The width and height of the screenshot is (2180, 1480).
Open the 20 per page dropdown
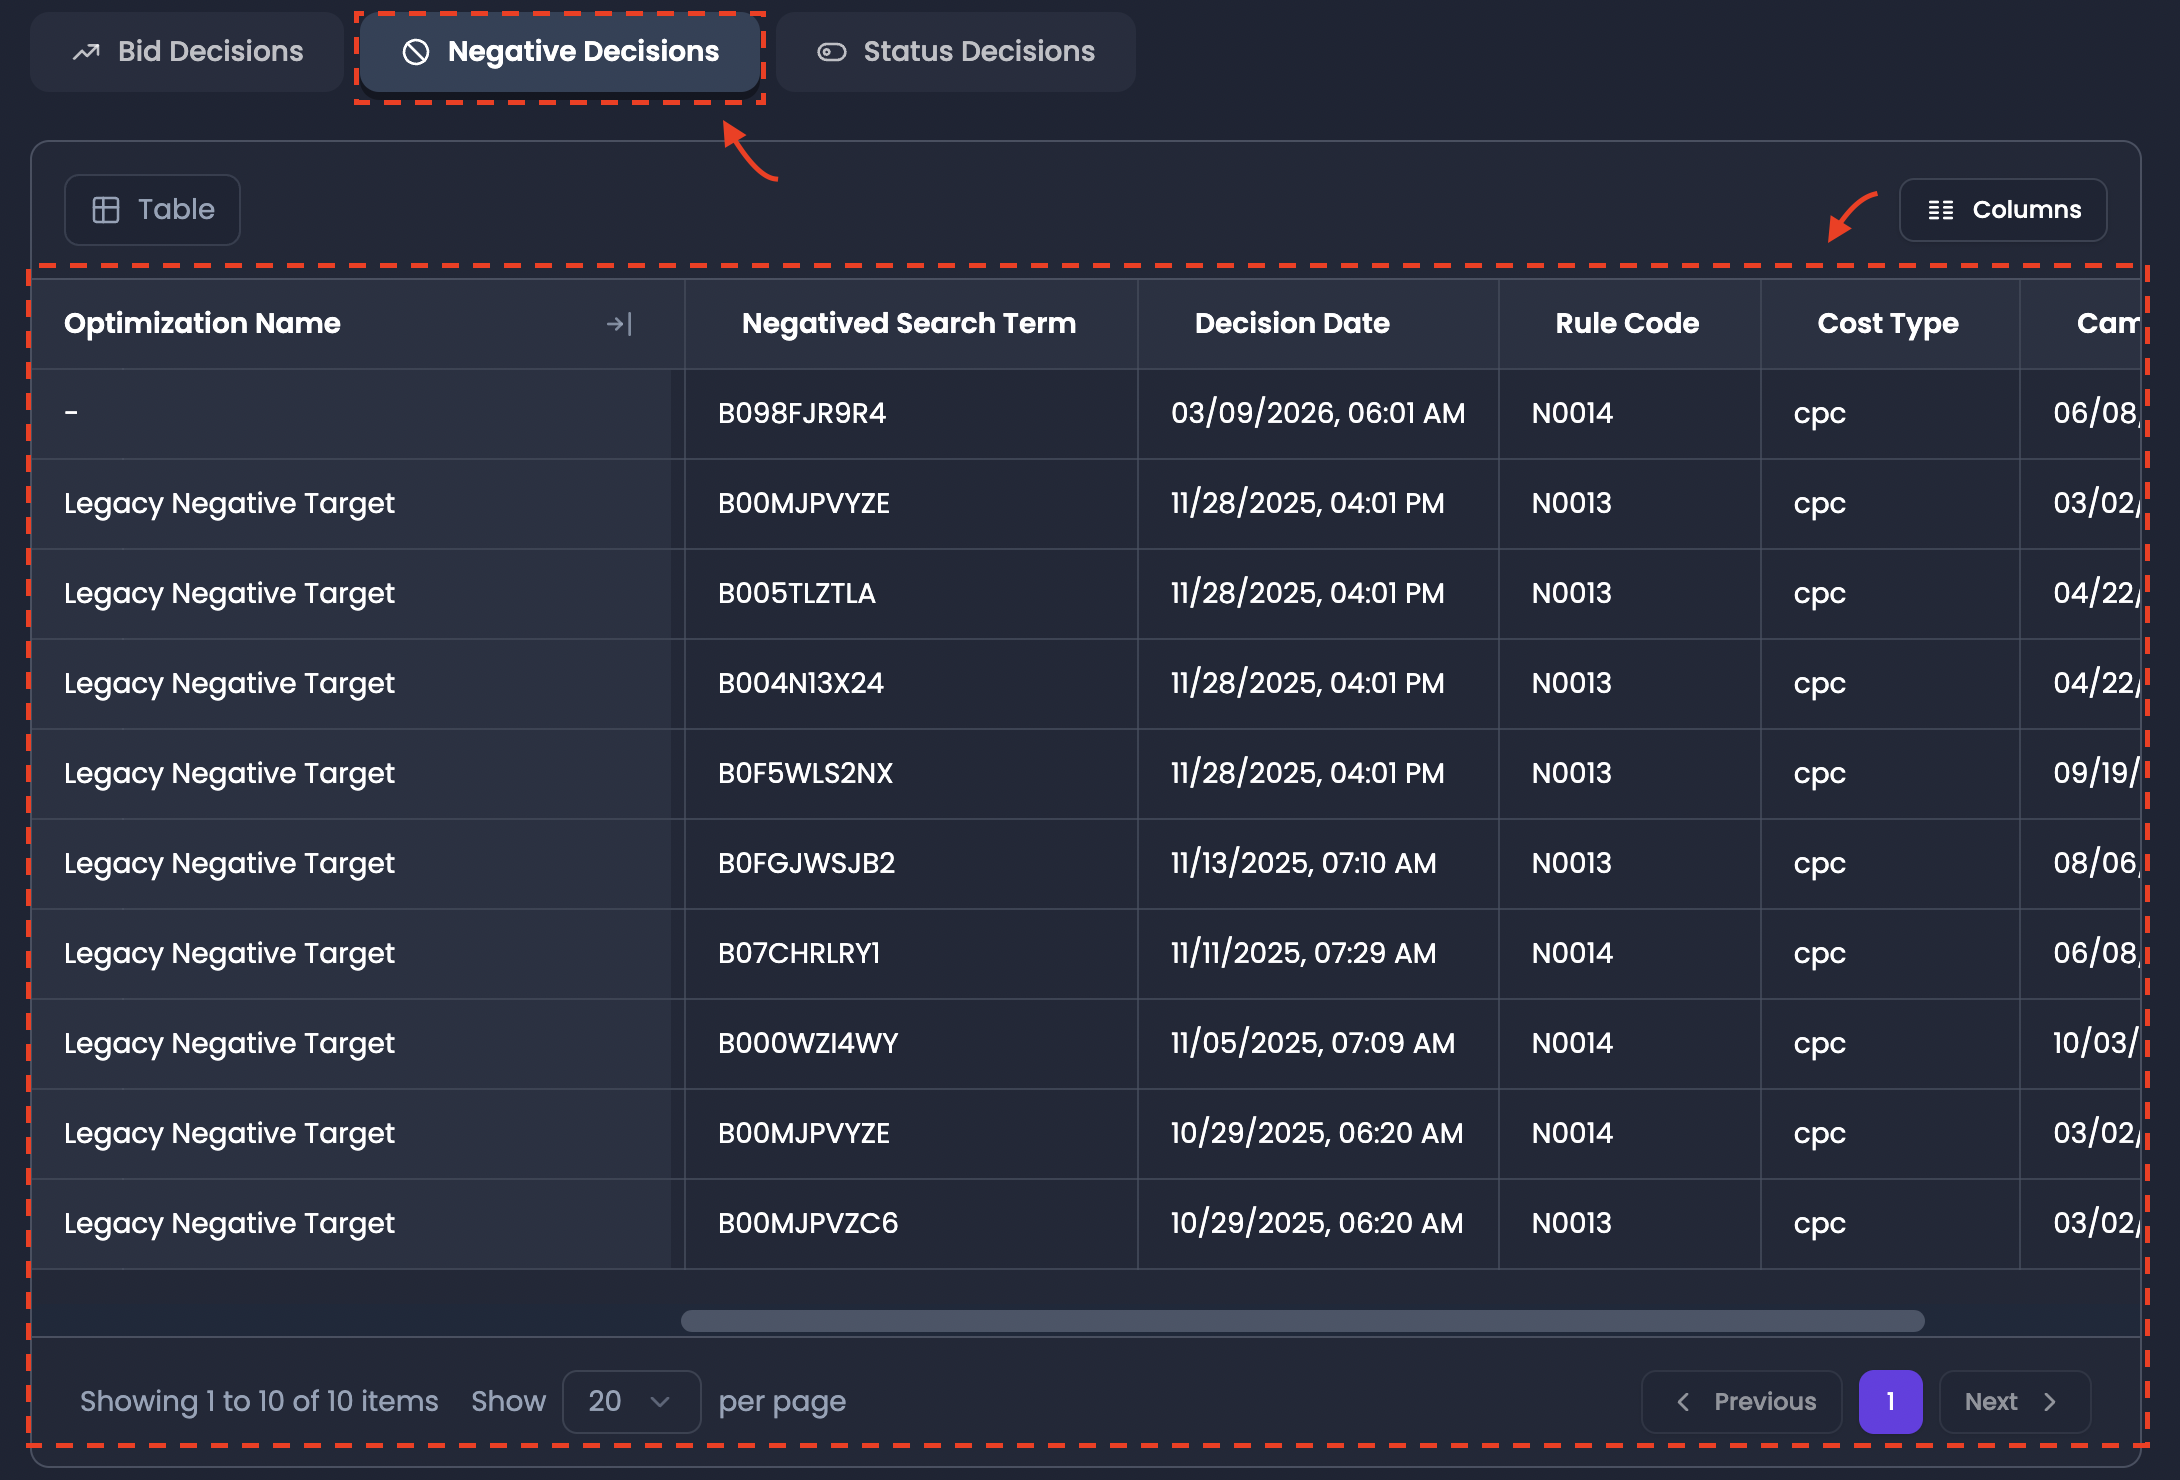631,1402
